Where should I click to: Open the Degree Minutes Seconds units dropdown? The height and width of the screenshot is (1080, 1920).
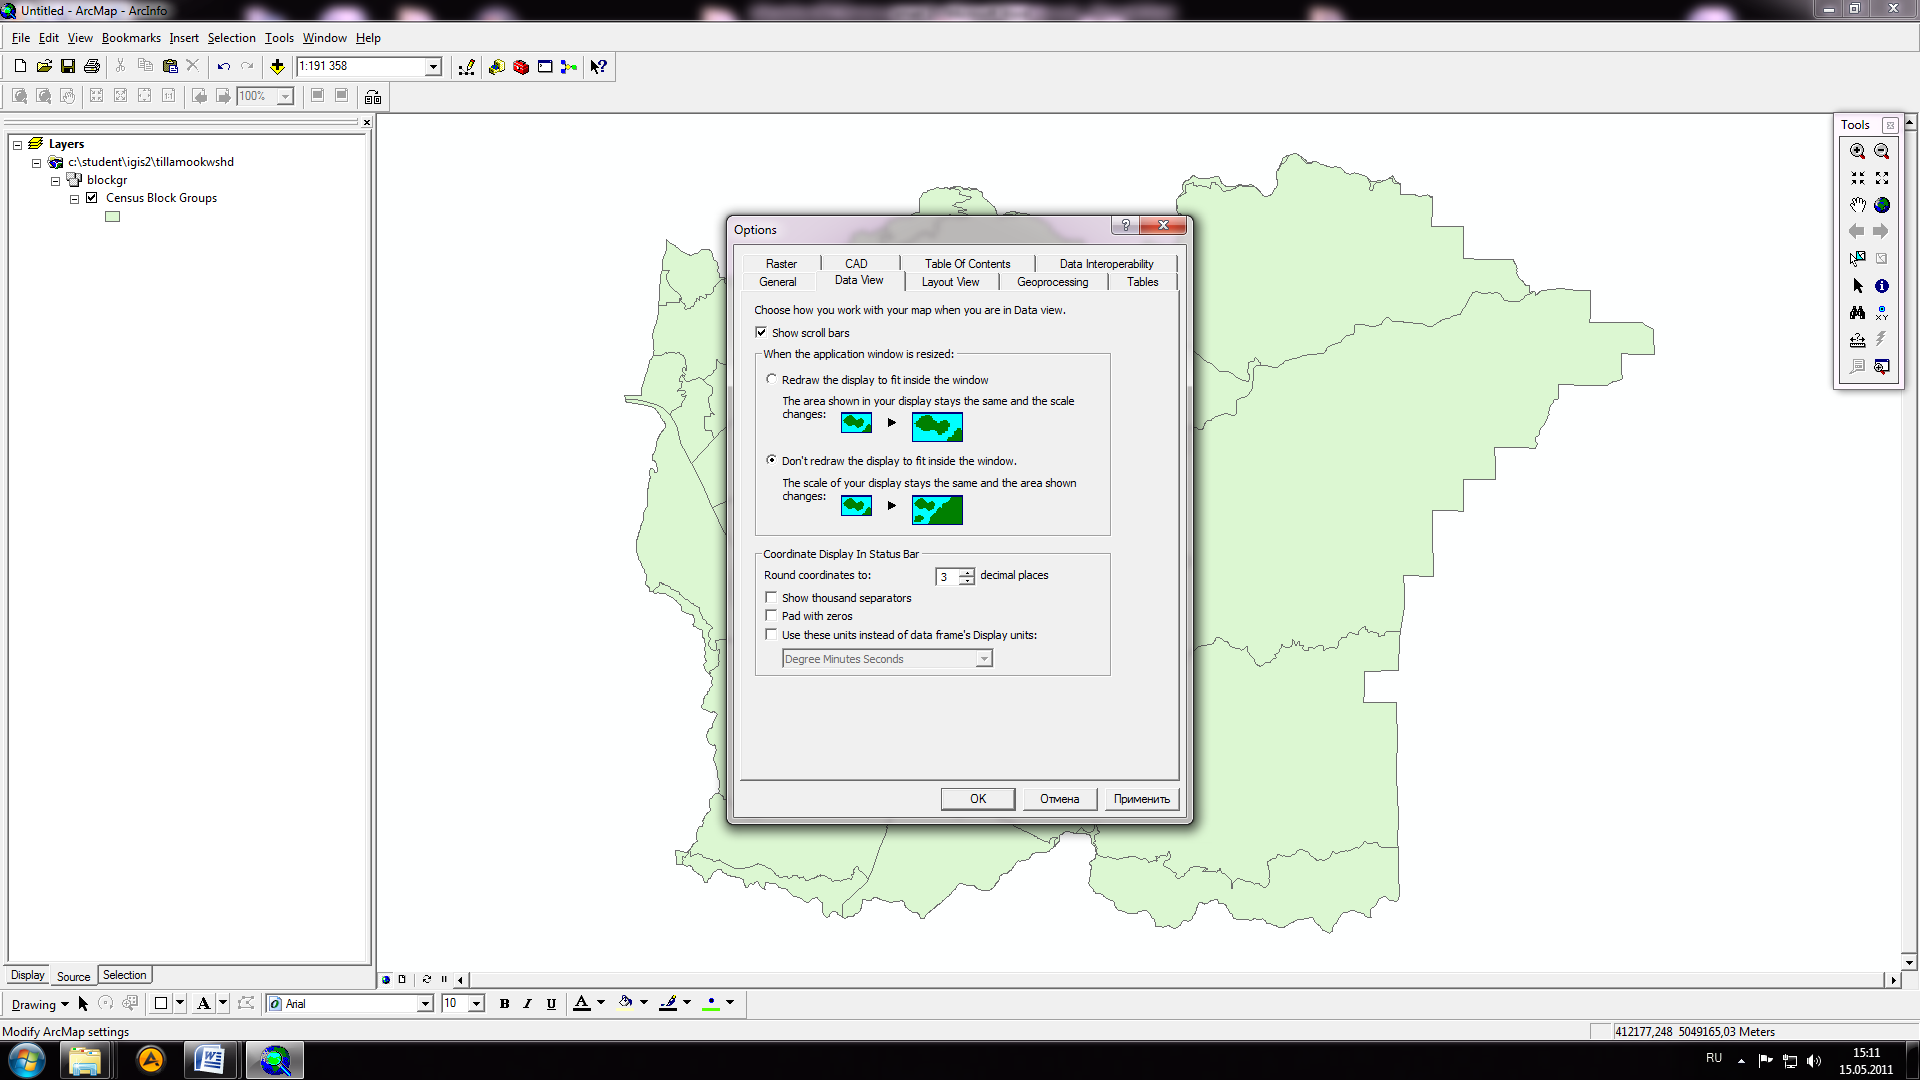point(984,658)
